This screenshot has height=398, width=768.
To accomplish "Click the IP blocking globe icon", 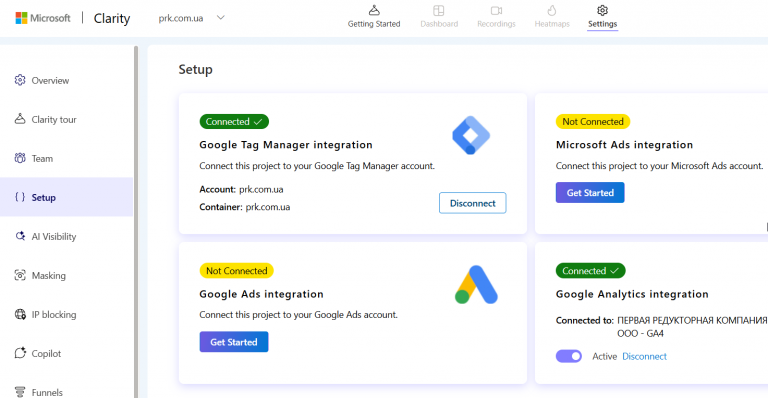I will [x=20, y=314].
